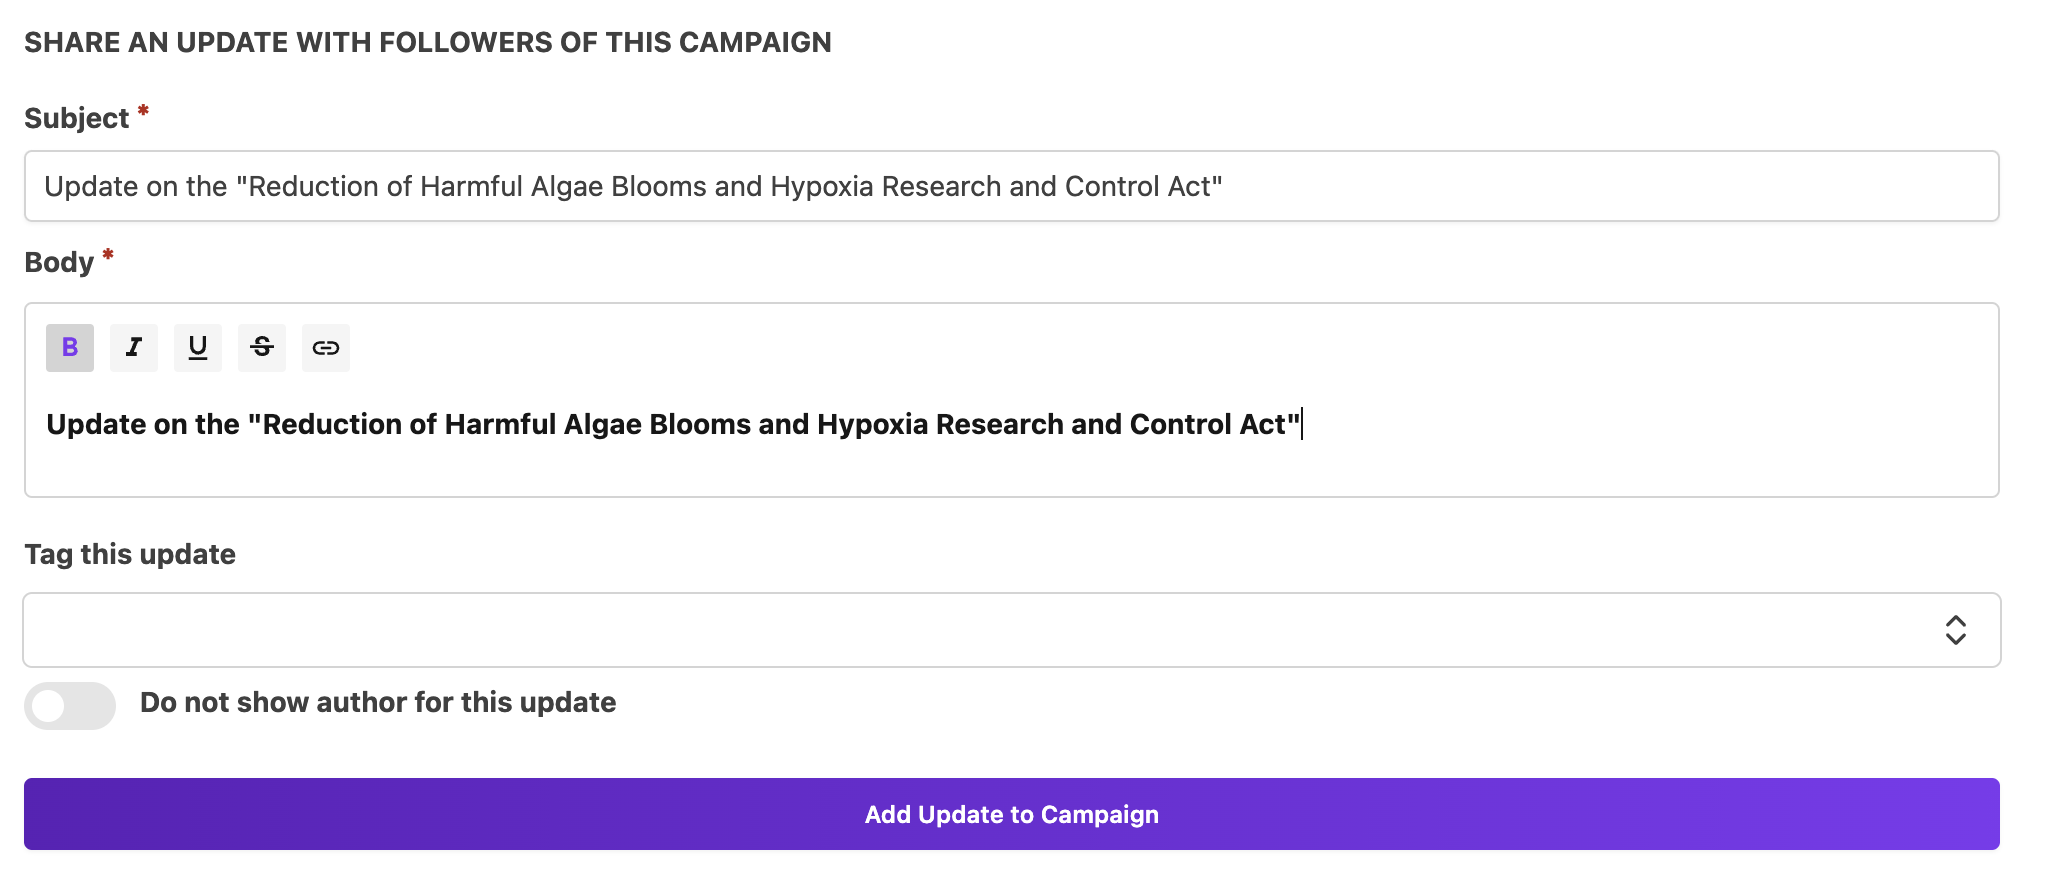Viewport: 2046px width, 884px height.
Task: Toggle off author display switch
Action: (x=70, y=706)
